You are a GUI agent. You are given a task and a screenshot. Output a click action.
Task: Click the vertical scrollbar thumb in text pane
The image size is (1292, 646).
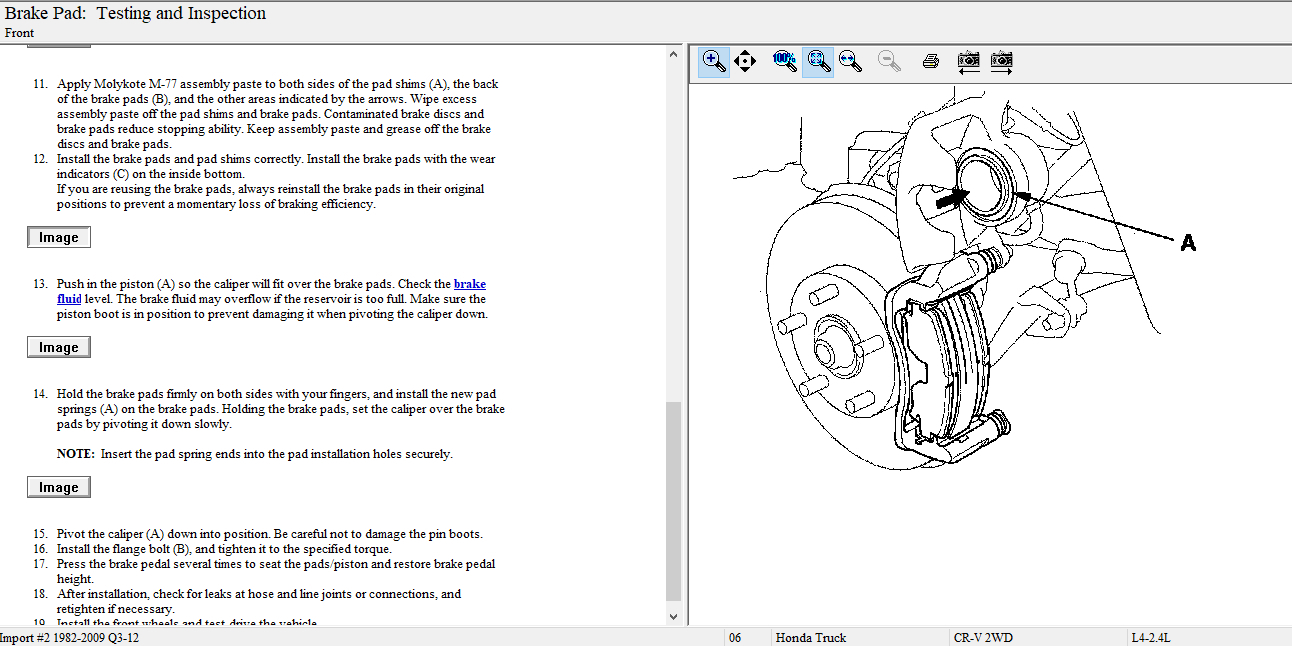click(673, 500)
